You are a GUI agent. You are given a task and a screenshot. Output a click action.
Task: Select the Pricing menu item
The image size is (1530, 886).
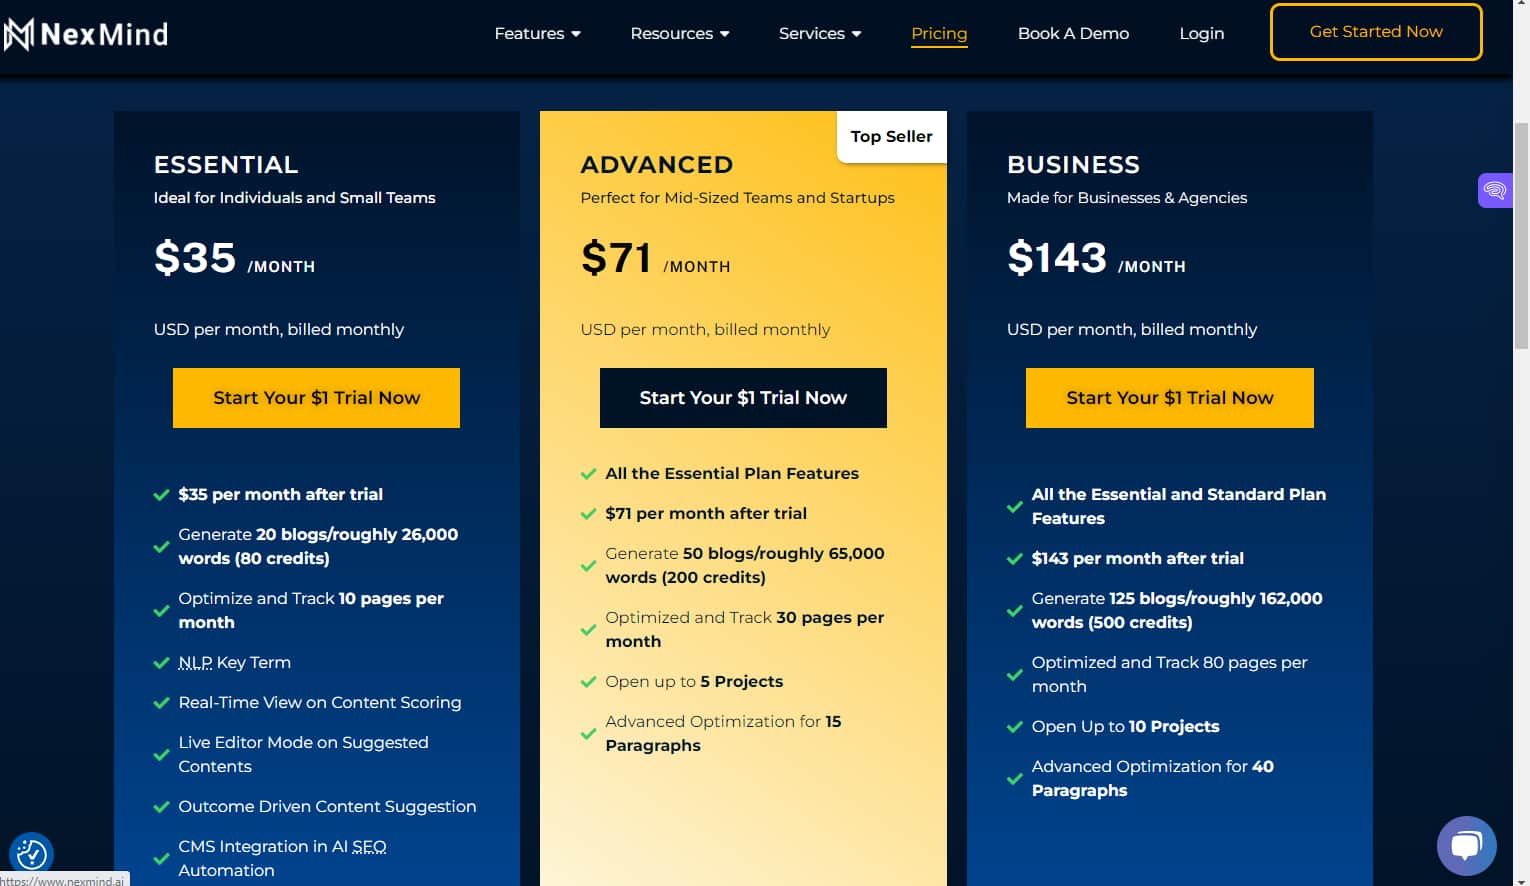pyautogui.click(x=939, y=33)
